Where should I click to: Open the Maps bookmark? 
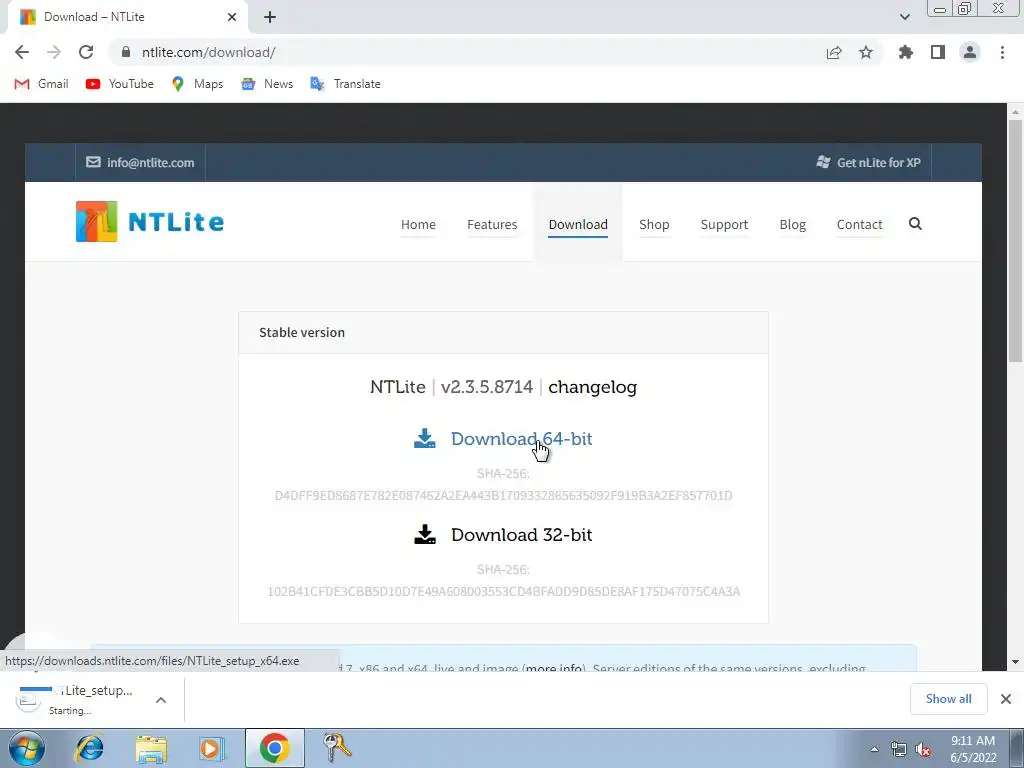pos(197,84)
